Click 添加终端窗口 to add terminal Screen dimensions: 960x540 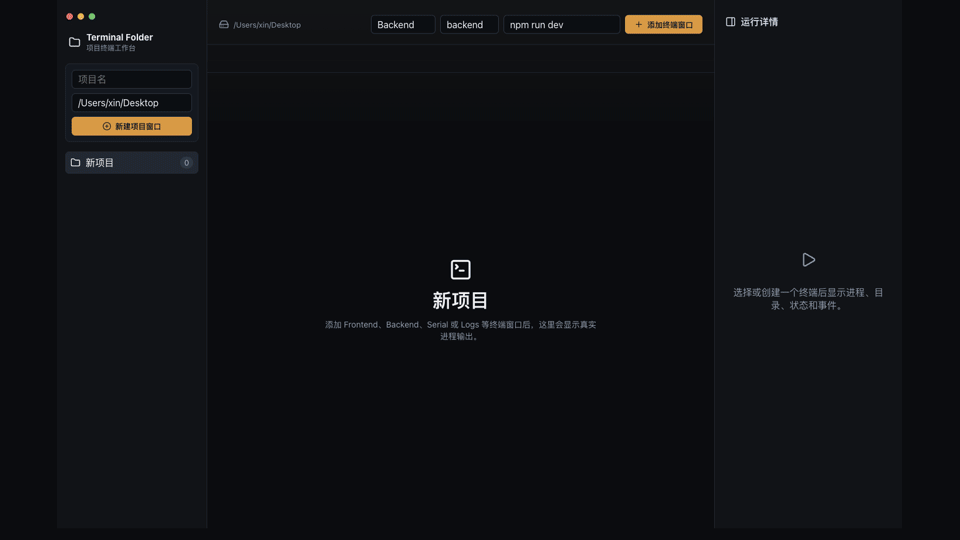[x=664, y=24]
